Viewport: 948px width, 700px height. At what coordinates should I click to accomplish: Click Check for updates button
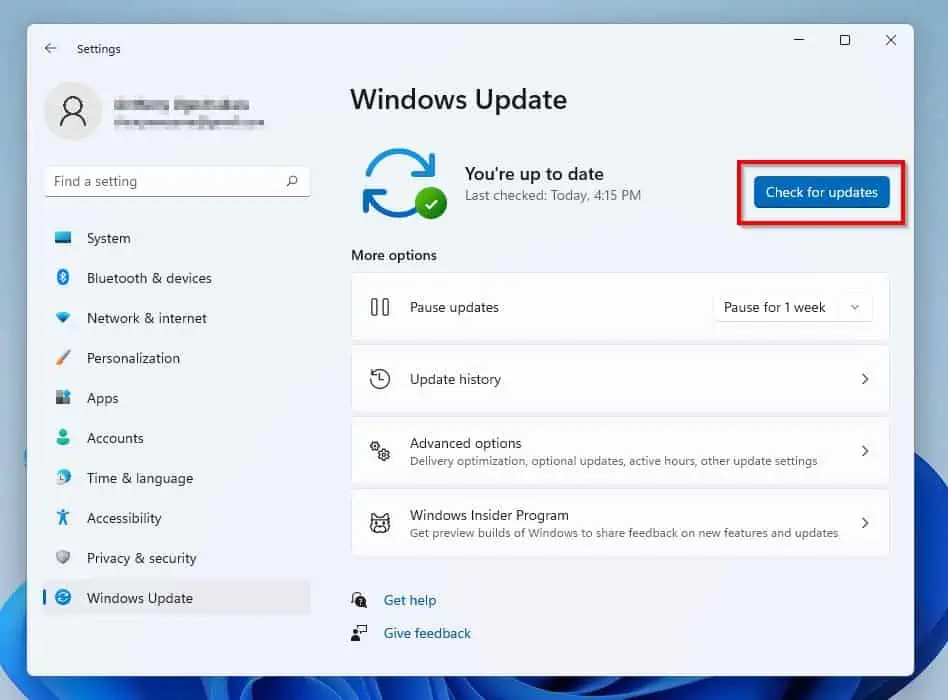point(821,192)
